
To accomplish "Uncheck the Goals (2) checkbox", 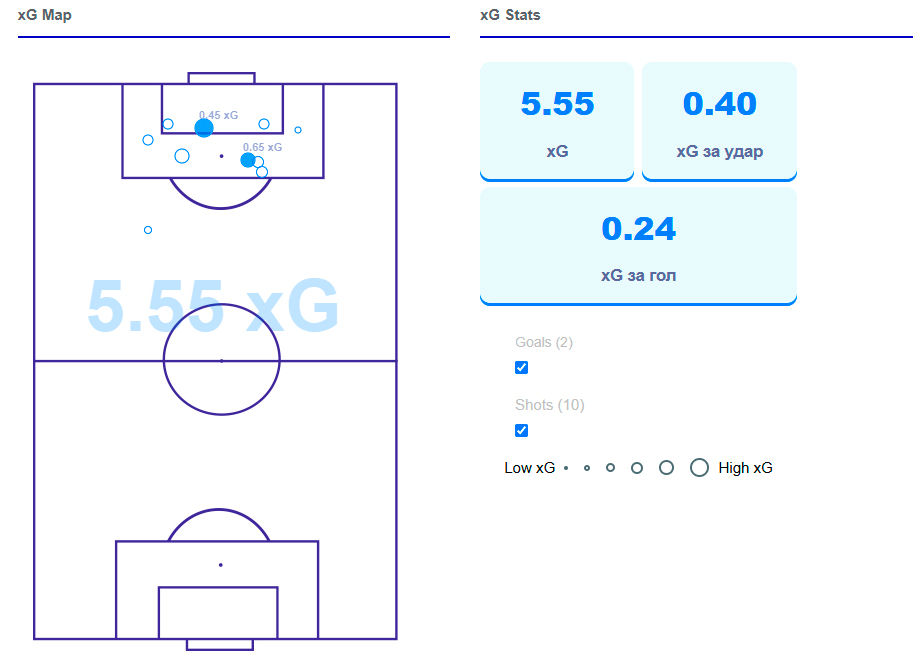I will [521, 367].
